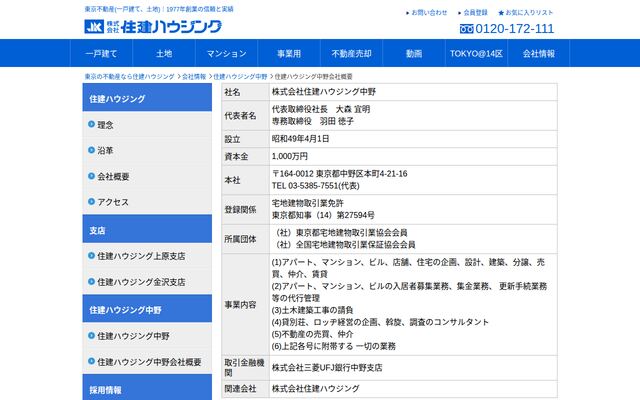The height and width of the screenshot is (400, 640).
Task: Open the アクセス sidebar link
Action: click(x=113, y=202)
